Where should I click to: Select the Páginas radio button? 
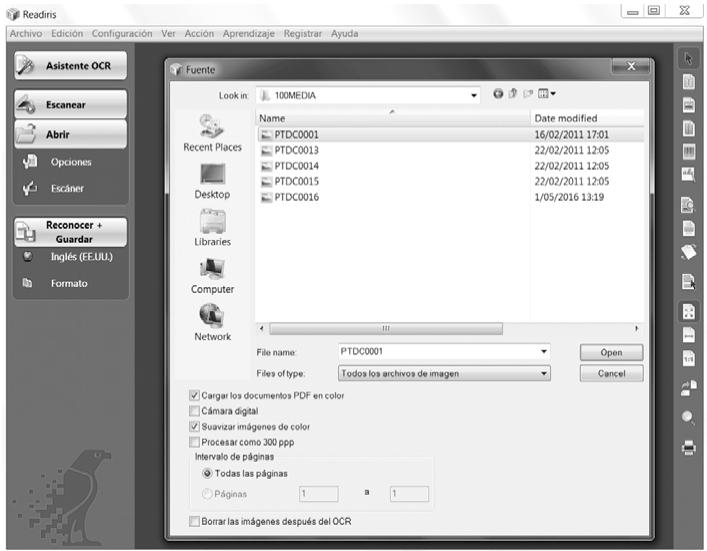tap(207, 494)
